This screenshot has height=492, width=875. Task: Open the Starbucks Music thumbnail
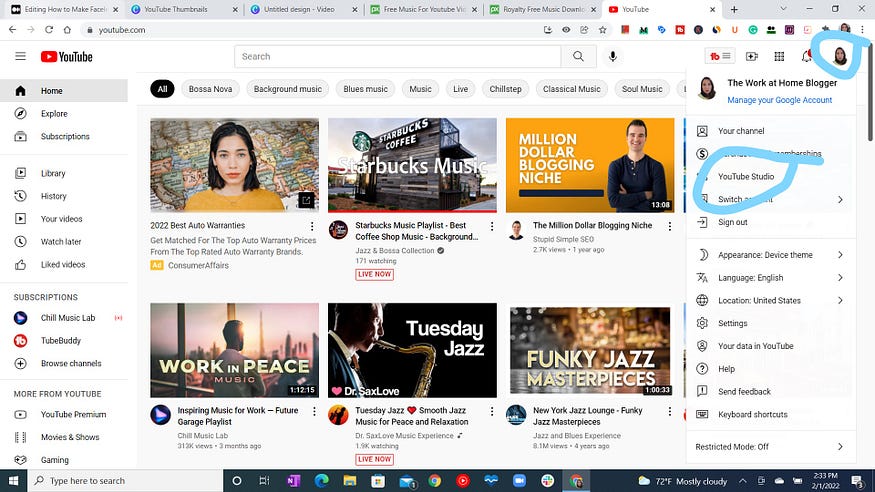[x=412, y=165]
